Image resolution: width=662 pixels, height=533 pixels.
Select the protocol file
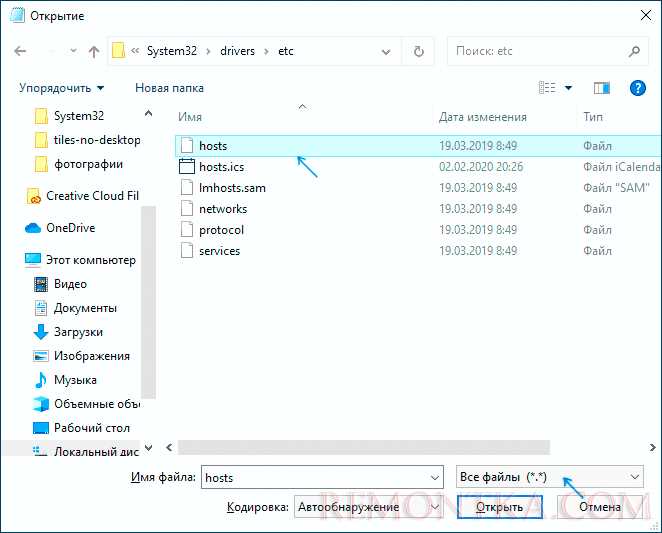click(418, 230)
